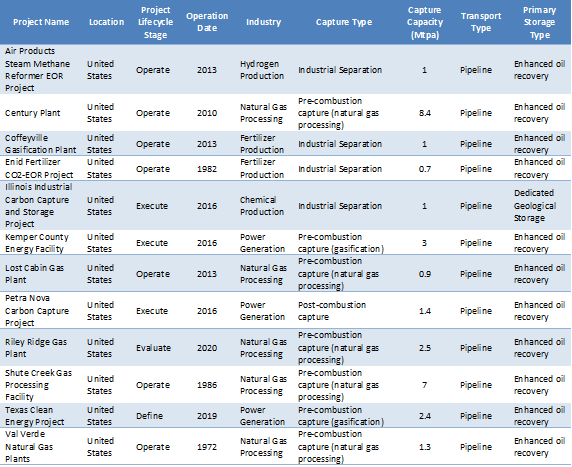Click the 'Hydrogen Production' industry cell
The width and height of the screenshot is (572, 467).
point(262,70)
